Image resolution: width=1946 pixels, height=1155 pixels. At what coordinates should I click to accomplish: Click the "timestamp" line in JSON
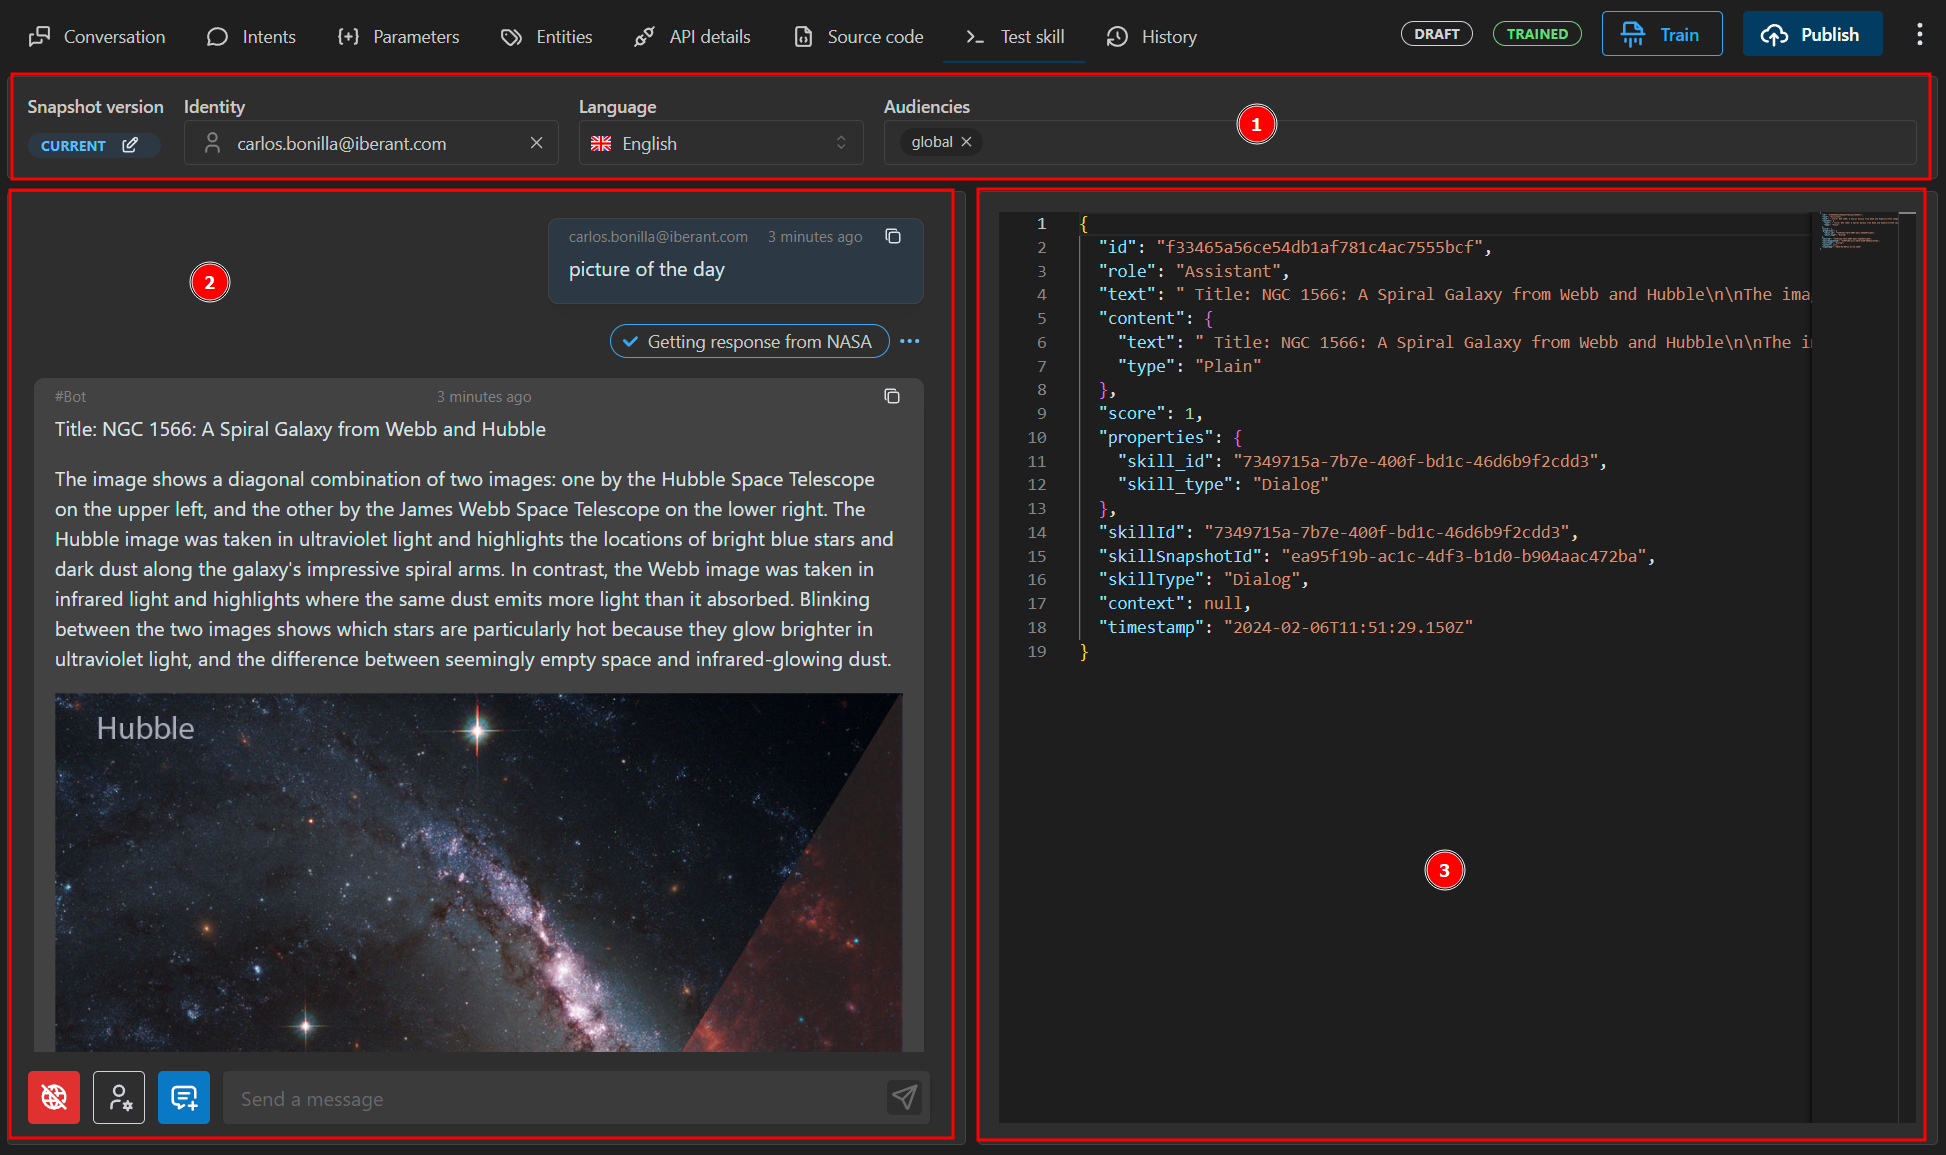[1285, 627]
